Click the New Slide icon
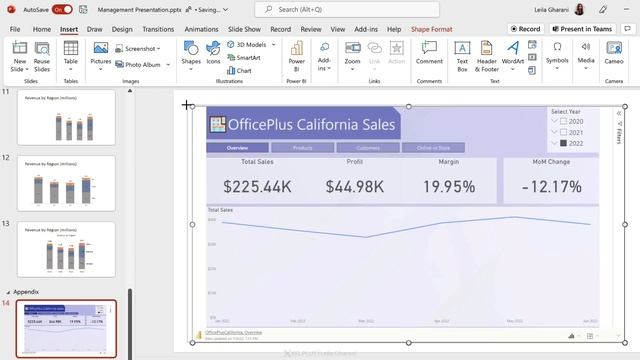Image resolution: width=640 pixels, height=360 pixels. [19, 48]
